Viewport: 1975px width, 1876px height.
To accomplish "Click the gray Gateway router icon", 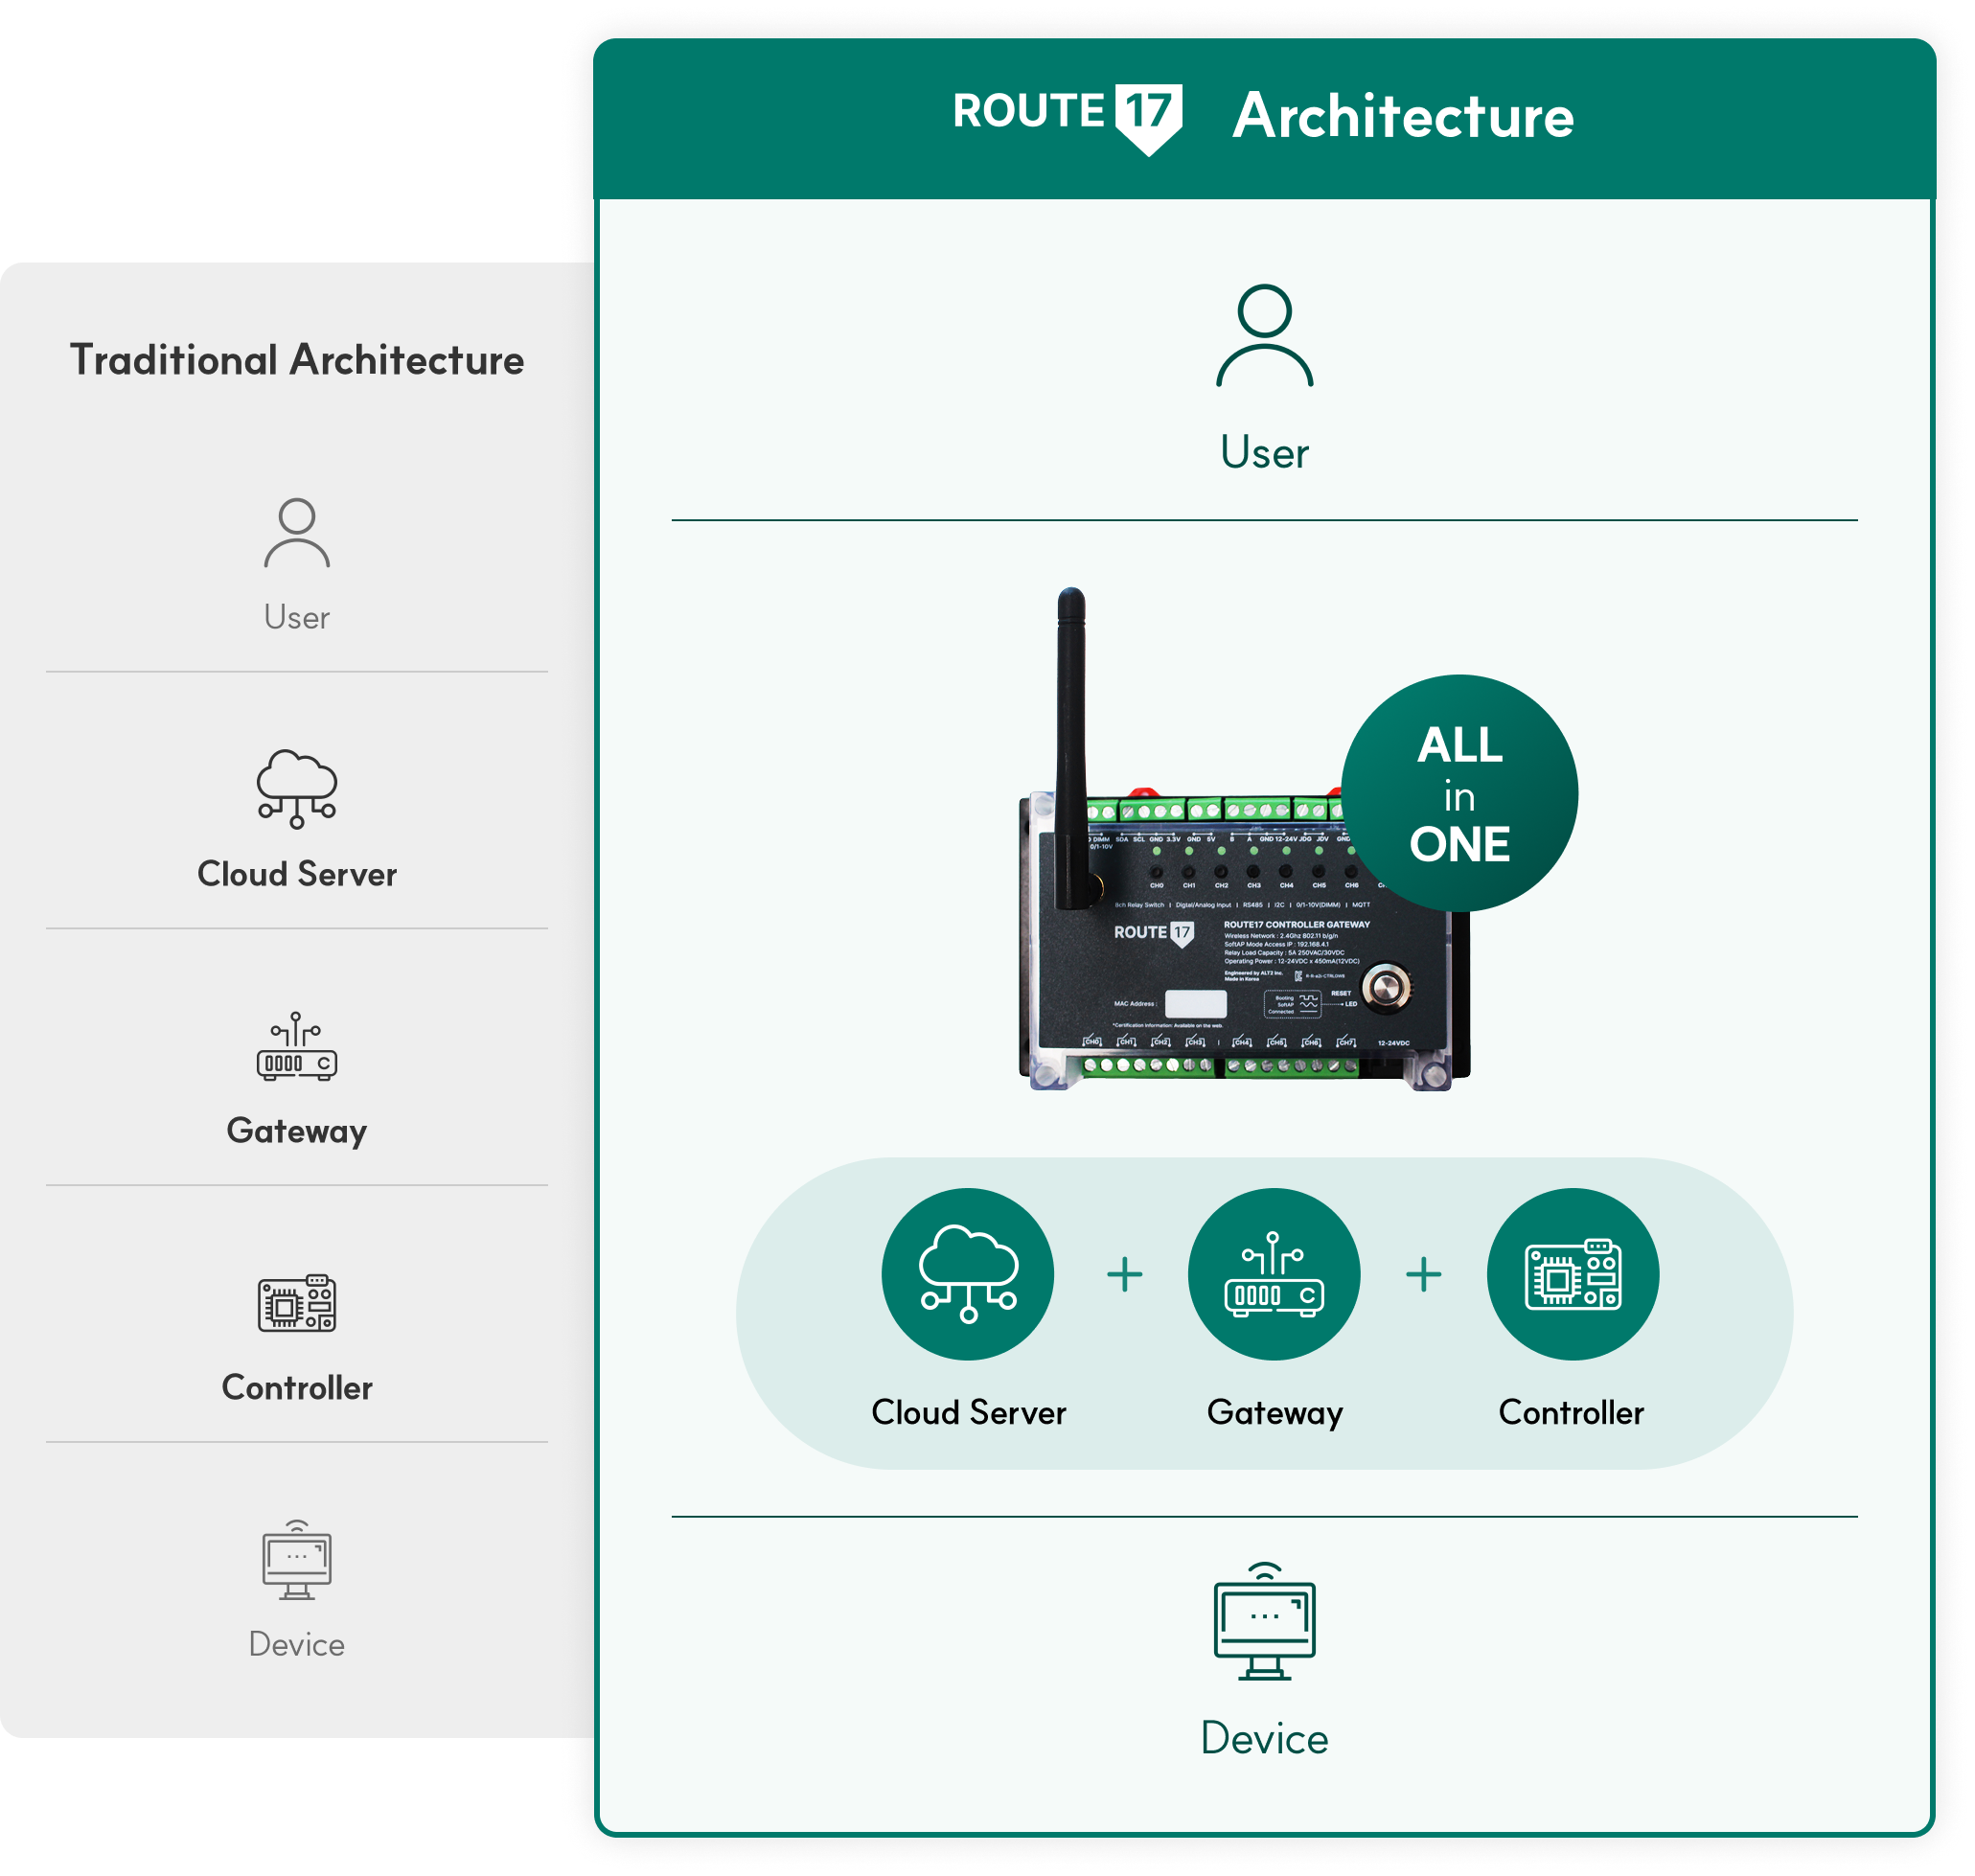I will (297, 1047).
